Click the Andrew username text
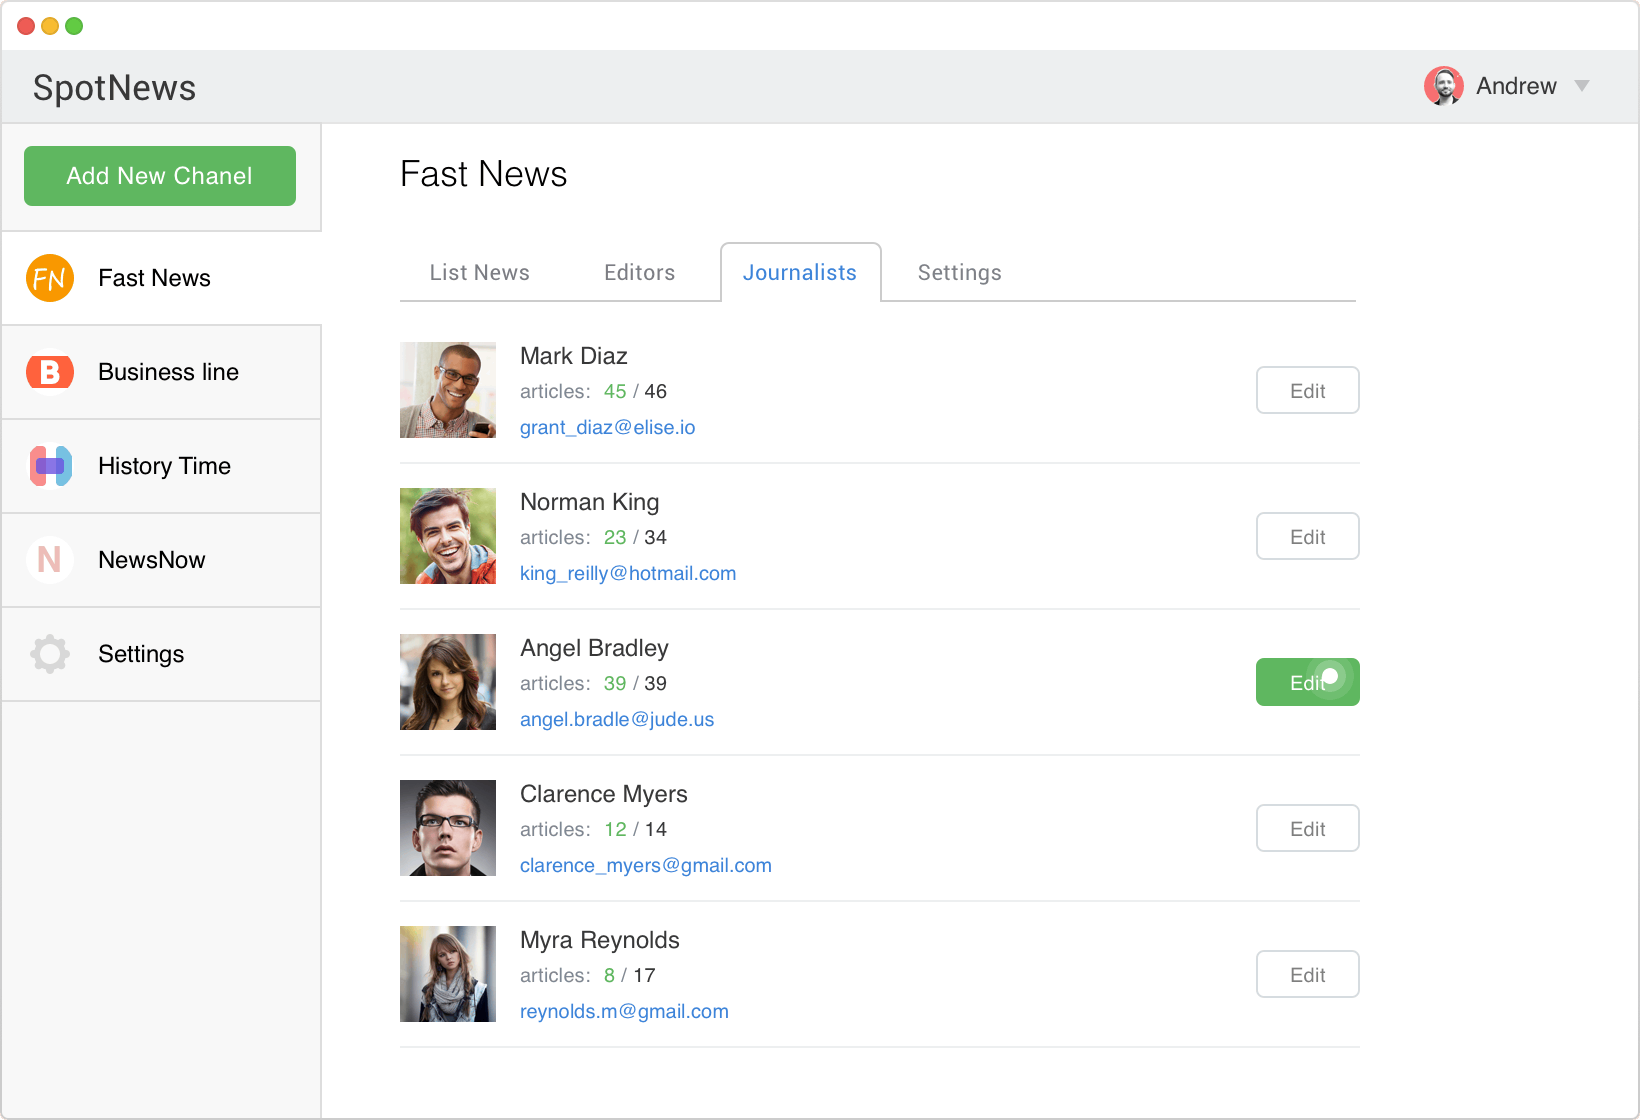Screen dimensions: 1640x1120 (x=1516, y=86)
